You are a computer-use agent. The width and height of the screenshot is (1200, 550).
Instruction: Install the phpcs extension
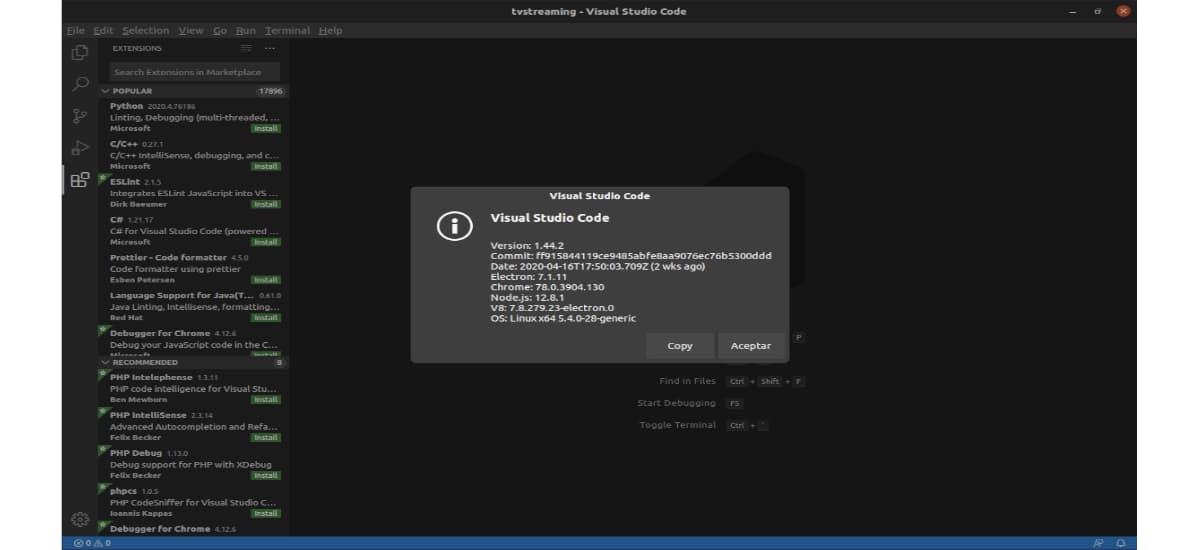coord(266,513)
